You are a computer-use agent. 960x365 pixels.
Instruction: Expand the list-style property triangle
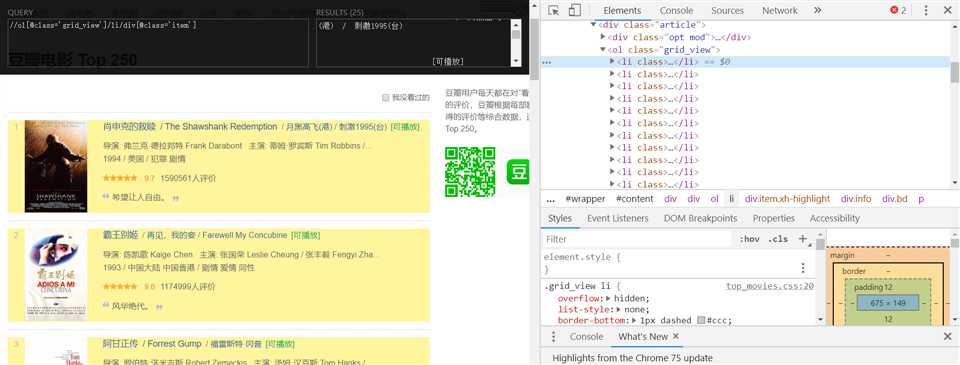tap(618, 309)
